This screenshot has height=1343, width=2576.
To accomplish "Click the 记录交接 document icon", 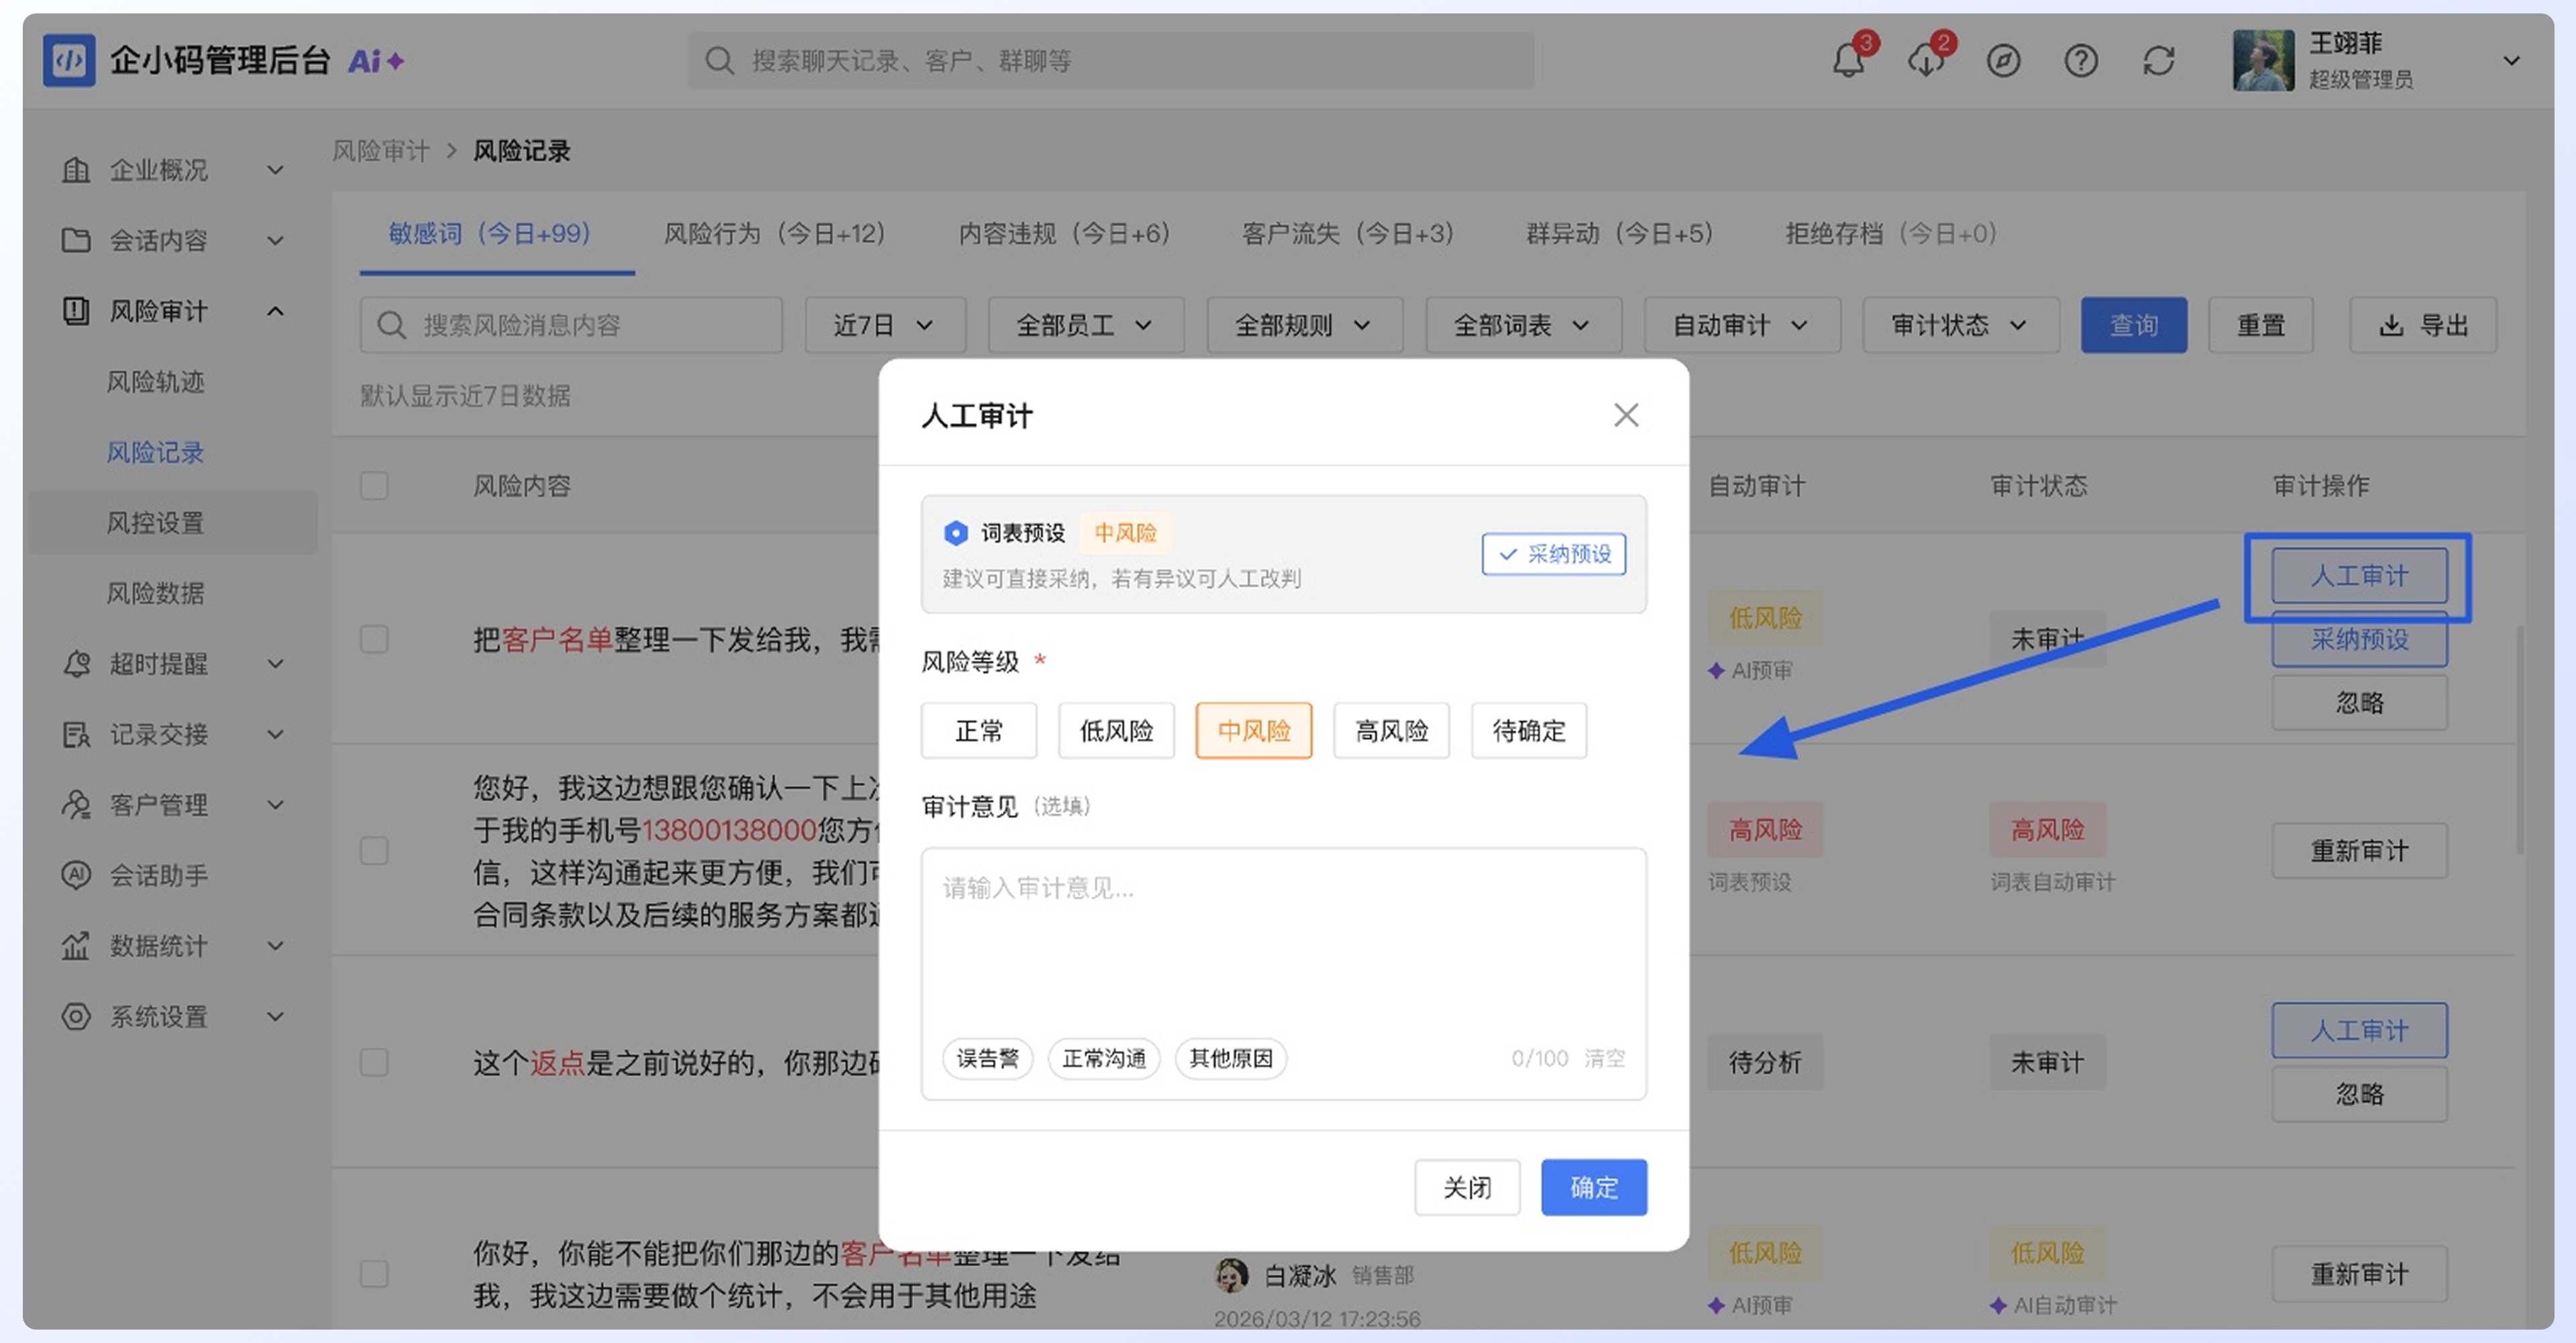I will tap(76, 734).
